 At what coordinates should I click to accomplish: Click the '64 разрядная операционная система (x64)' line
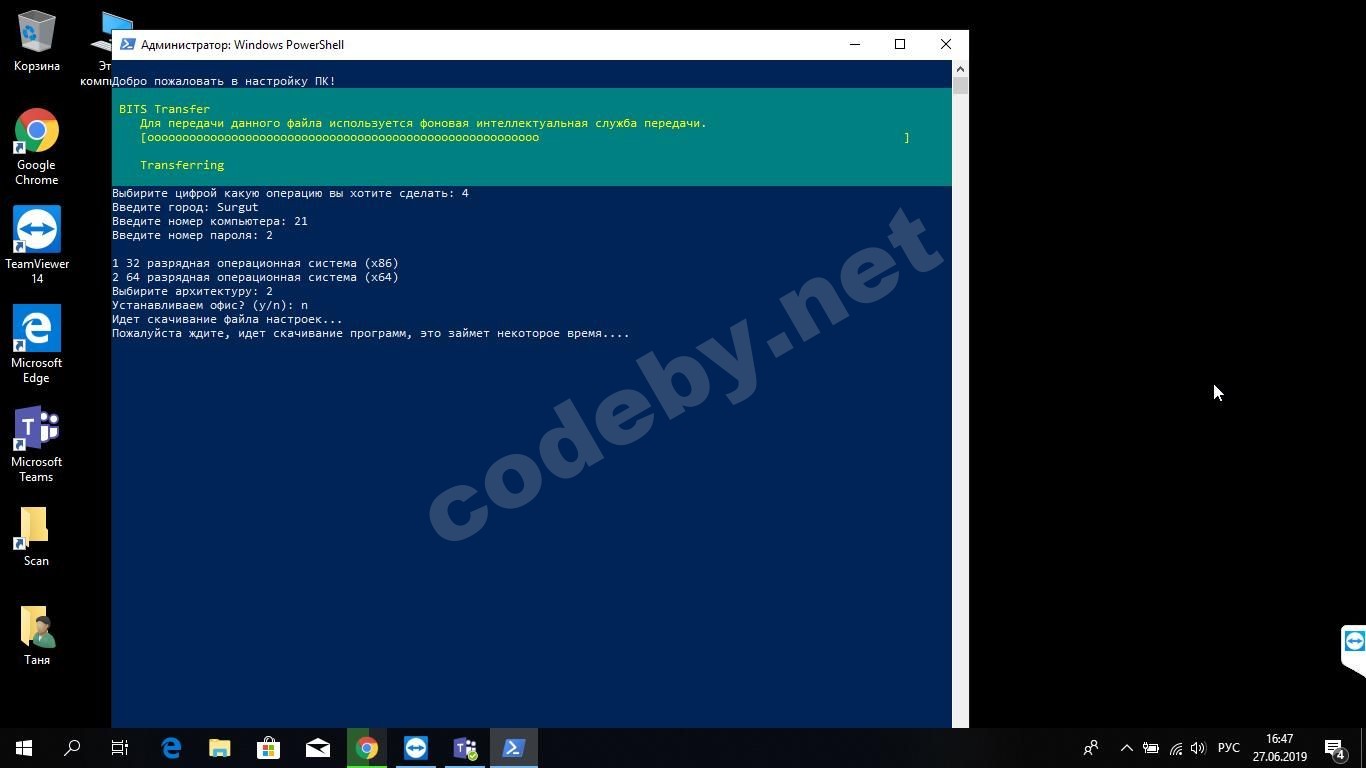pos(255,277)
